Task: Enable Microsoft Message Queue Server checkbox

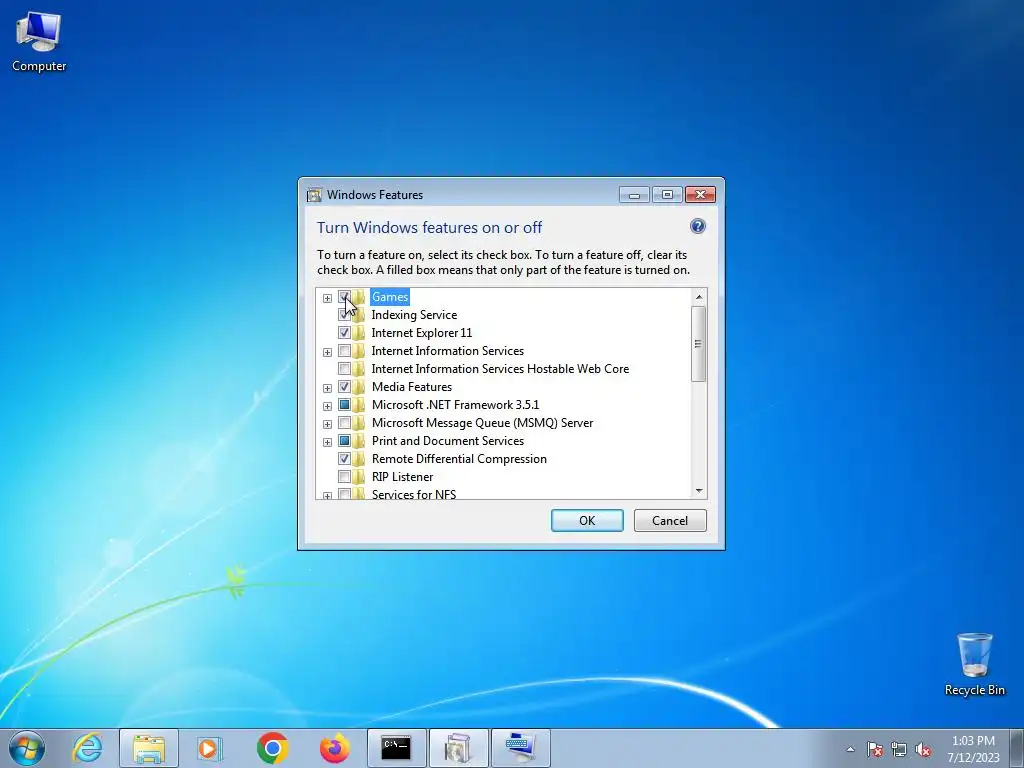Action: click(344, 423)
